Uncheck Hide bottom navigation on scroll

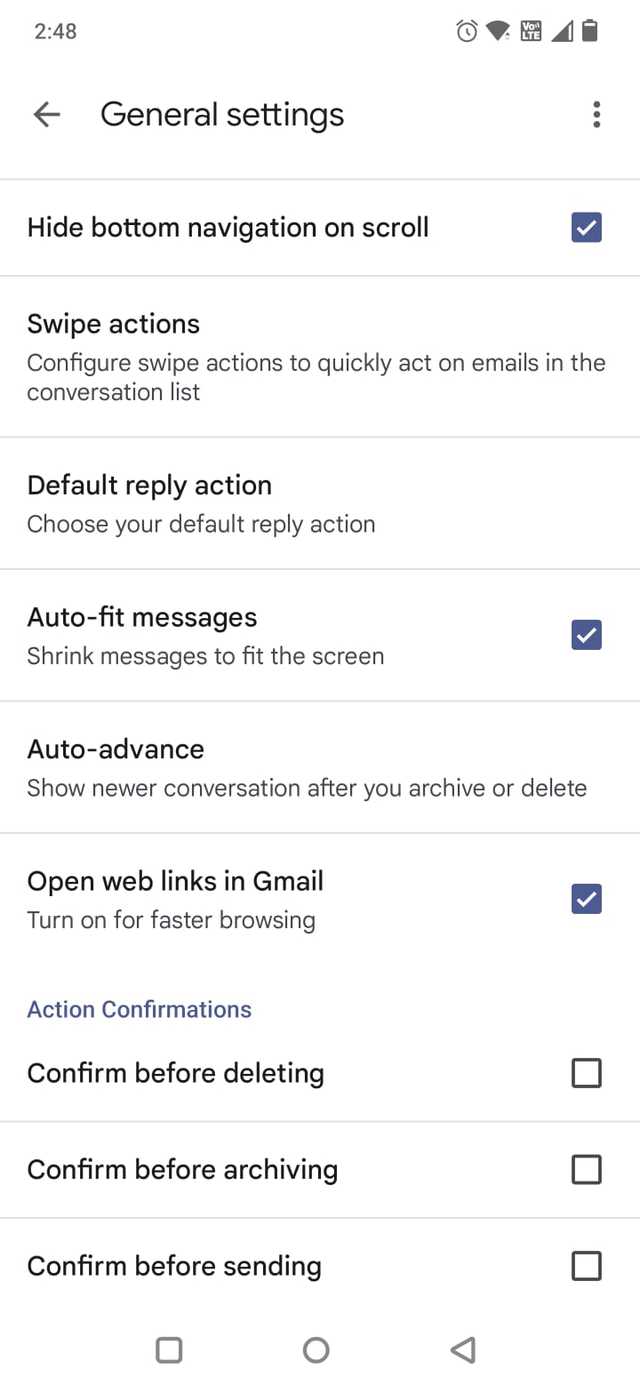click(x=586, y=228)
